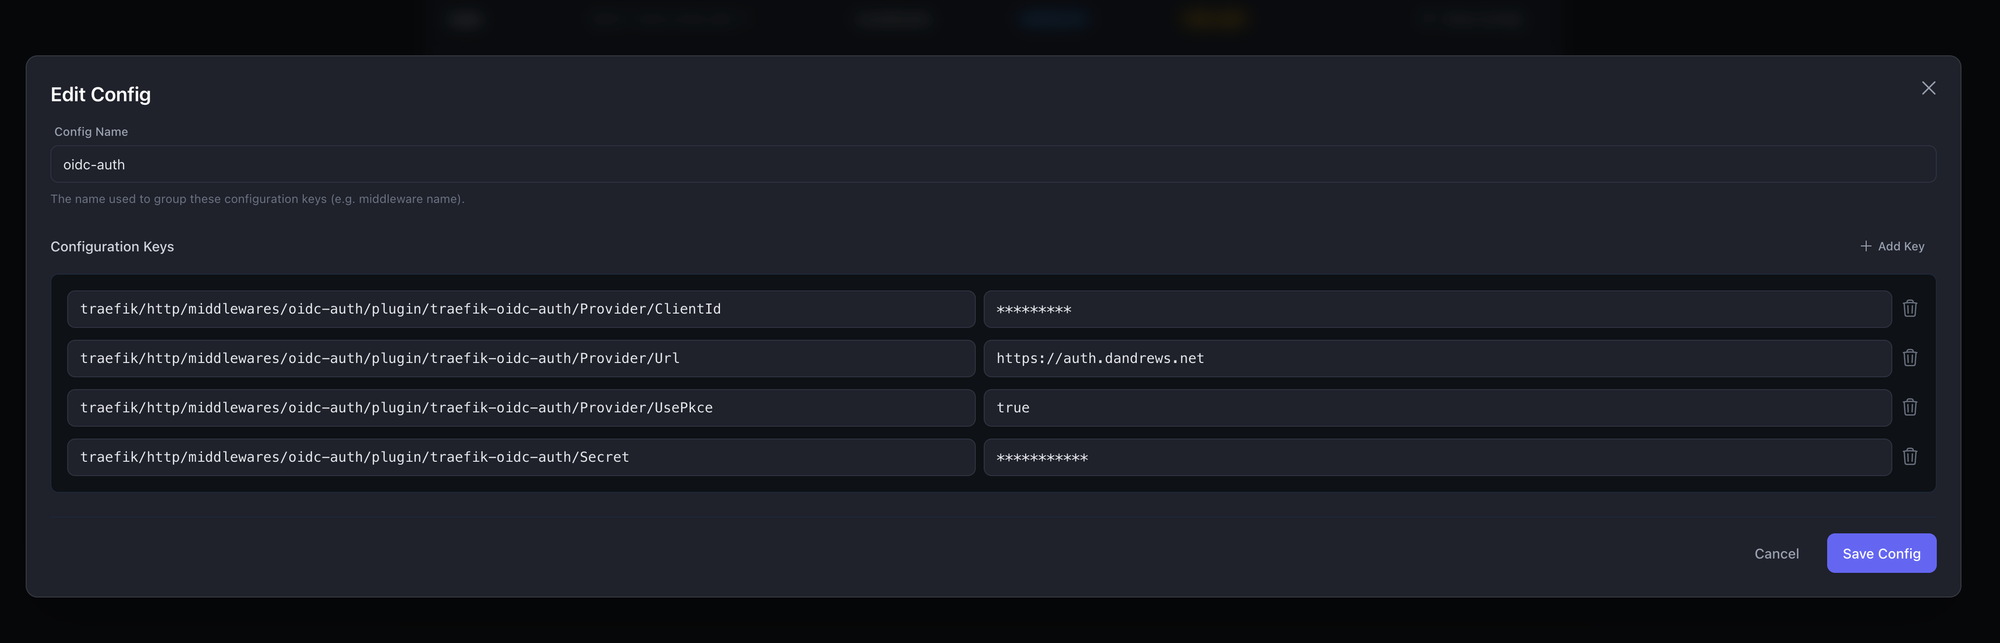
Task: Remove the Provider/UsePkce key row
Action: point(1909,407)
